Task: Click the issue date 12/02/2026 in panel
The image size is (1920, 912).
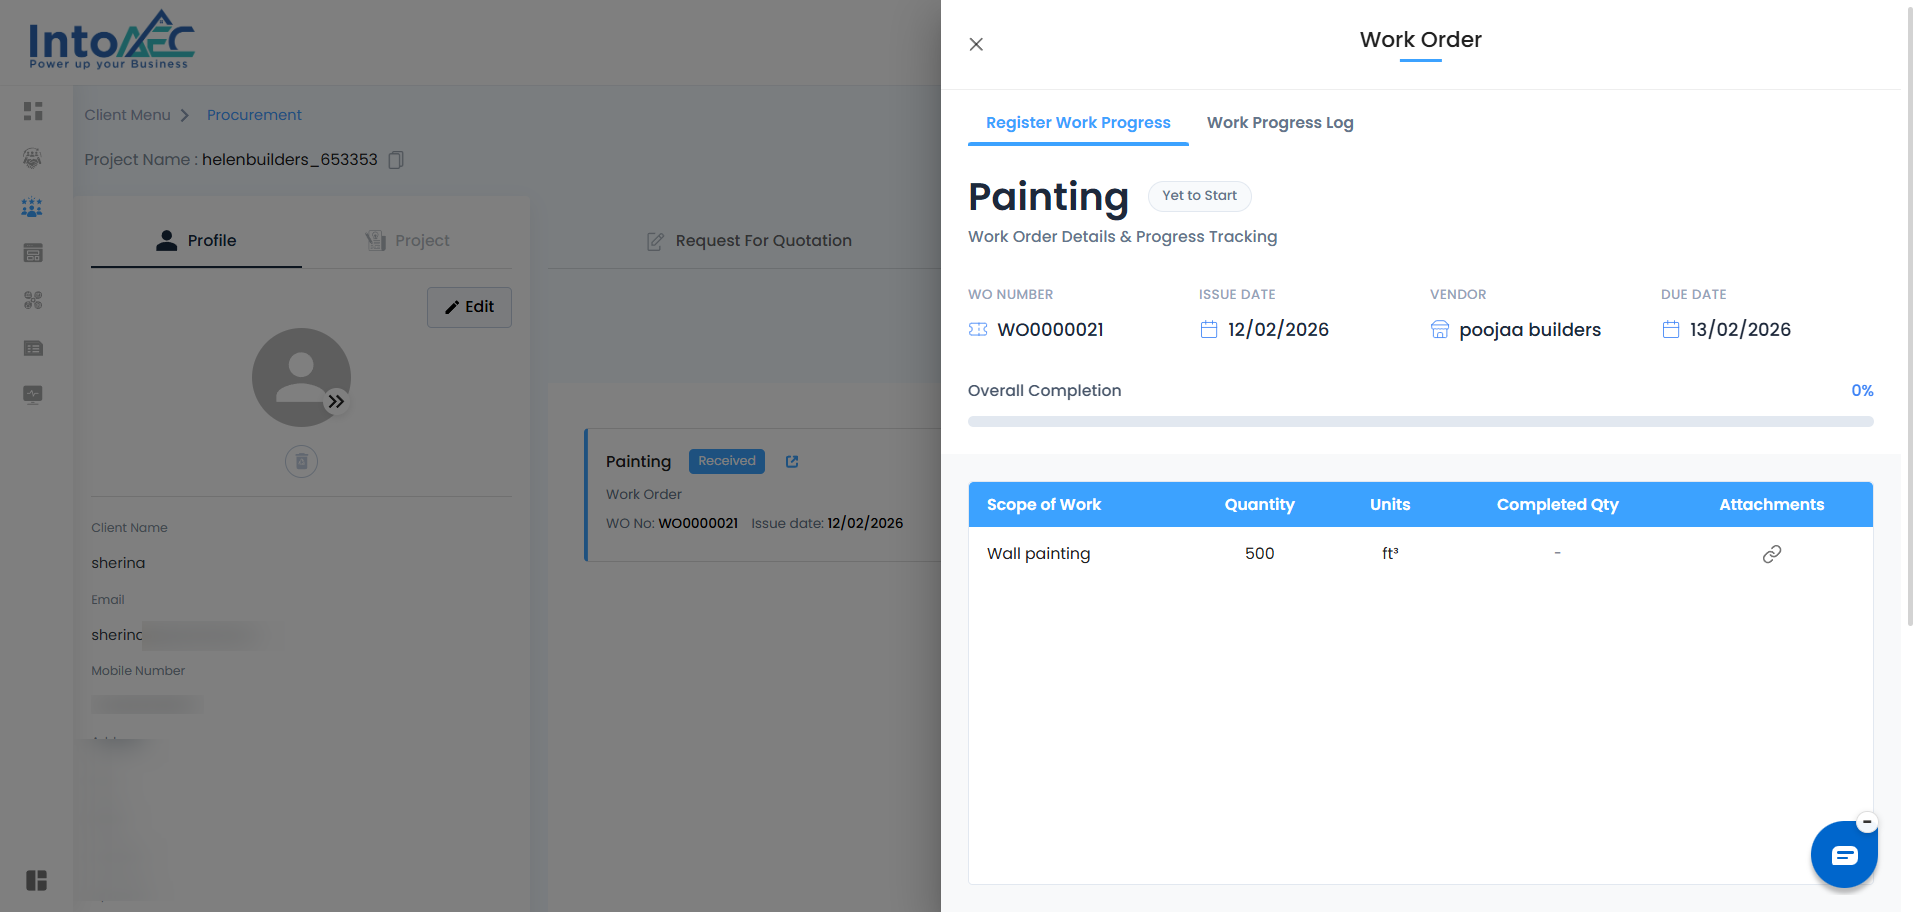Action: coord(1278,330)
